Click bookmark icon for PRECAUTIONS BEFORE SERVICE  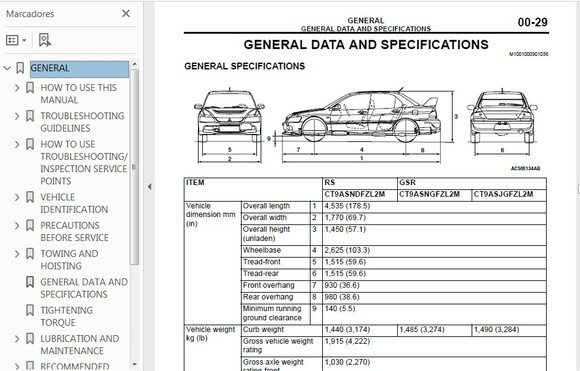click(x=30, y=225)
